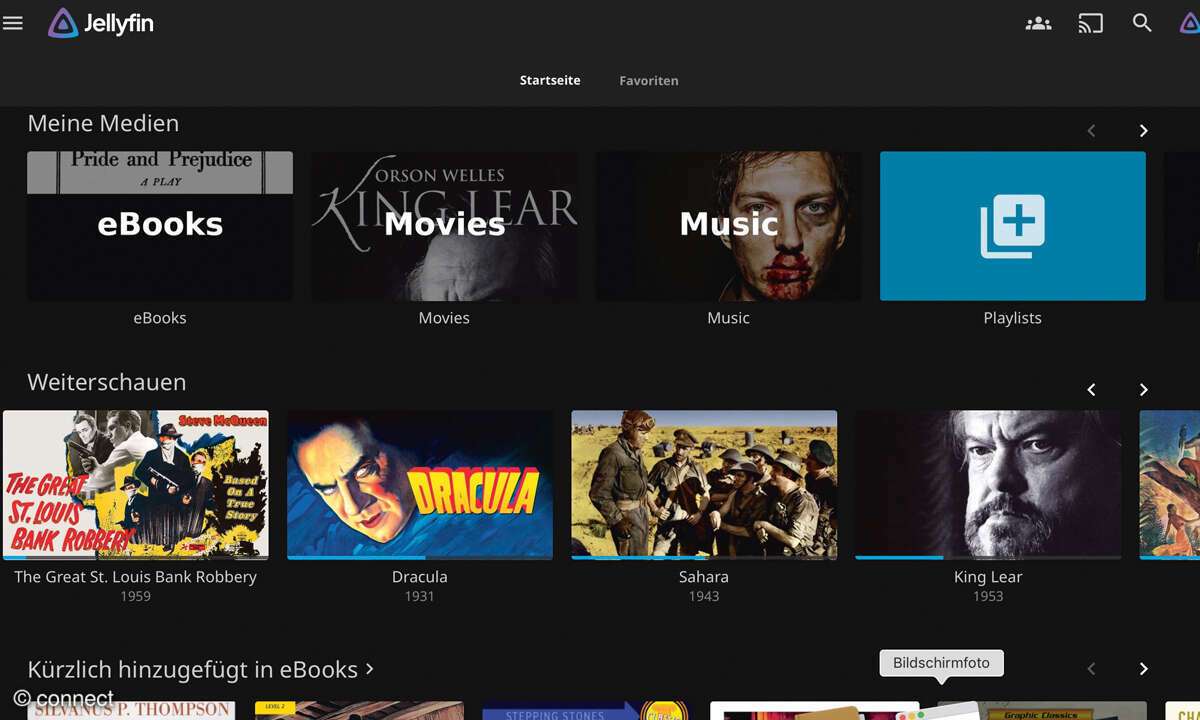Viewport: 1200px width, 720px height.
Task: Go to next page in Weiterschauen
Action: click(1143, 389)
